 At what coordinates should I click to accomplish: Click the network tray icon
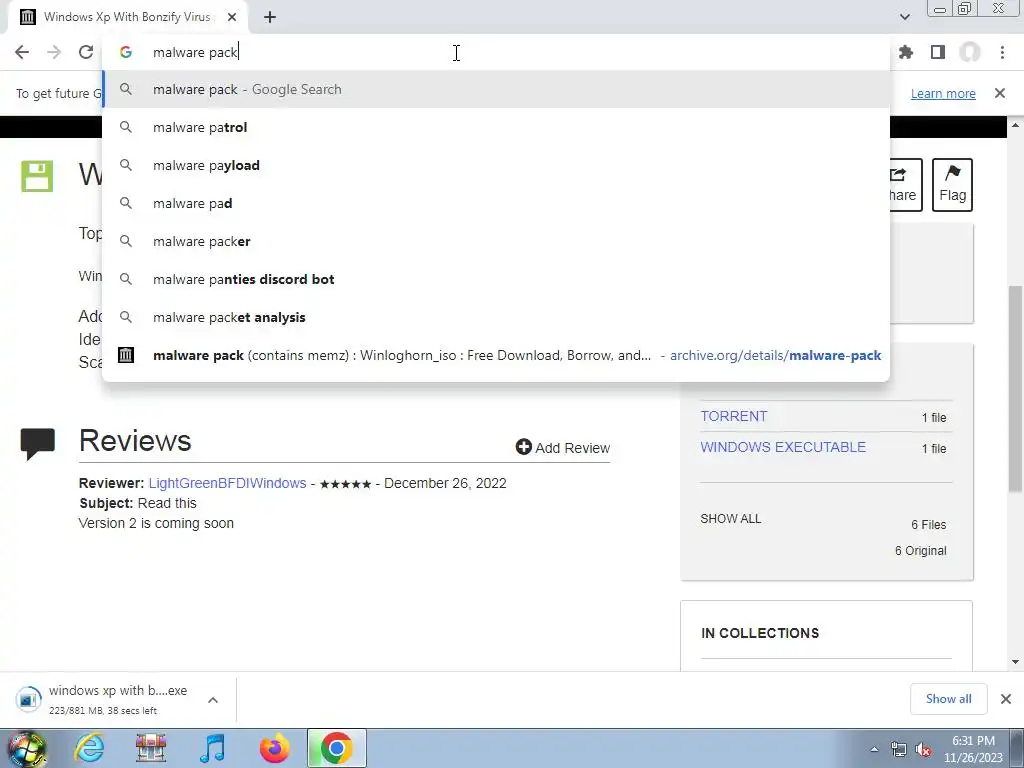[x=899, y=750]
